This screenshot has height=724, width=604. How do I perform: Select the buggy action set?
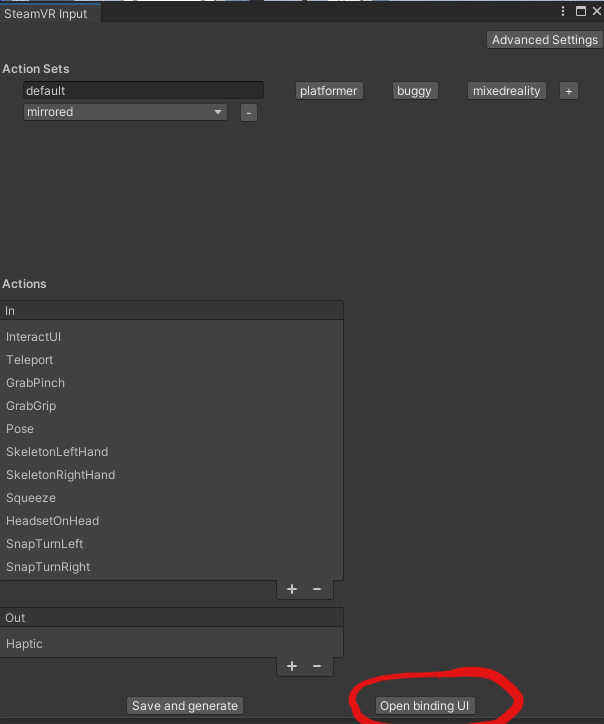tap(414, 91)
